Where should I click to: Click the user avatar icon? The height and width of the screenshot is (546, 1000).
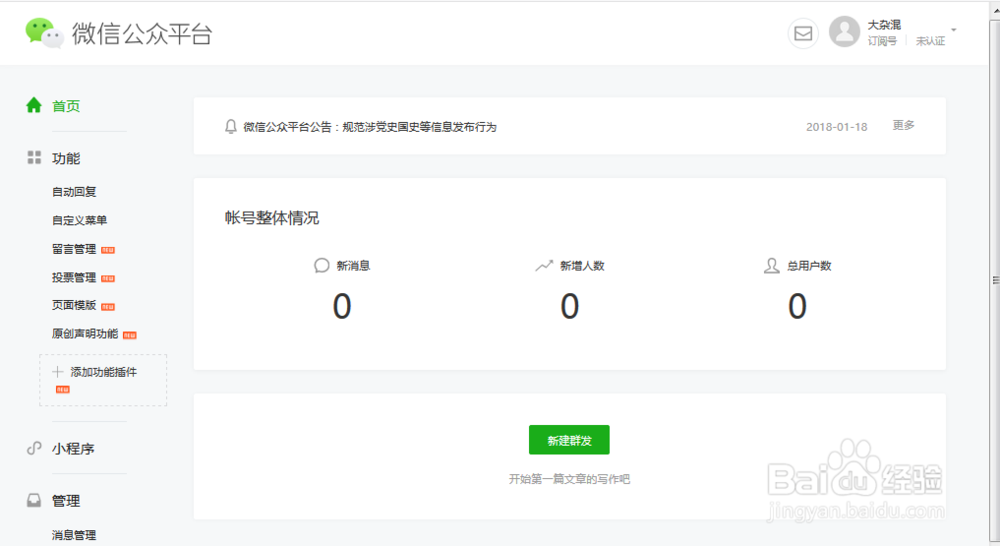844,32
